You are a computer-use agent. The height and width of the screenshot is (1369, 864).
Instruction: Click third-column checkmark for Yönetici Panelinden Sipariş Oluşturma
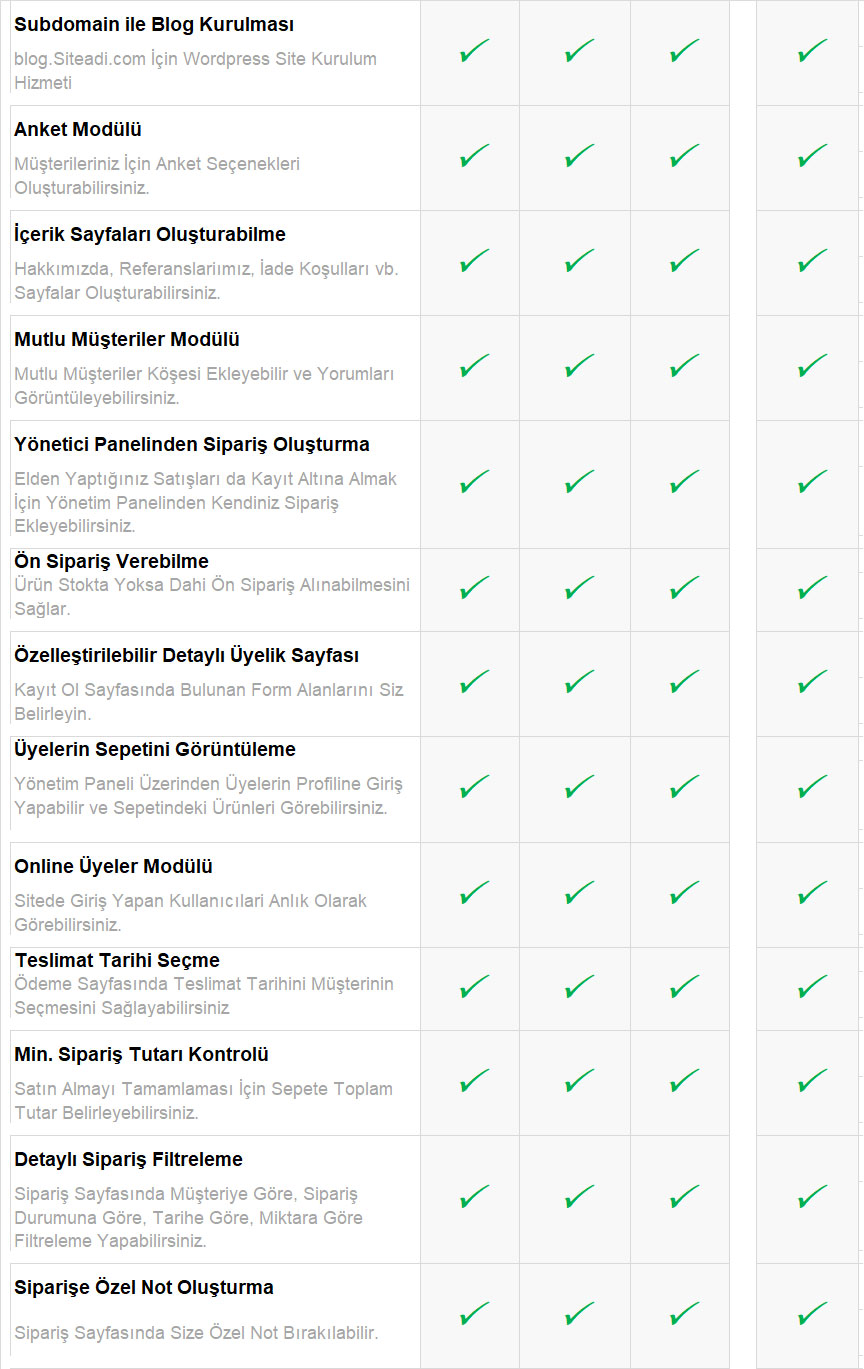click(x=684, y=483)
